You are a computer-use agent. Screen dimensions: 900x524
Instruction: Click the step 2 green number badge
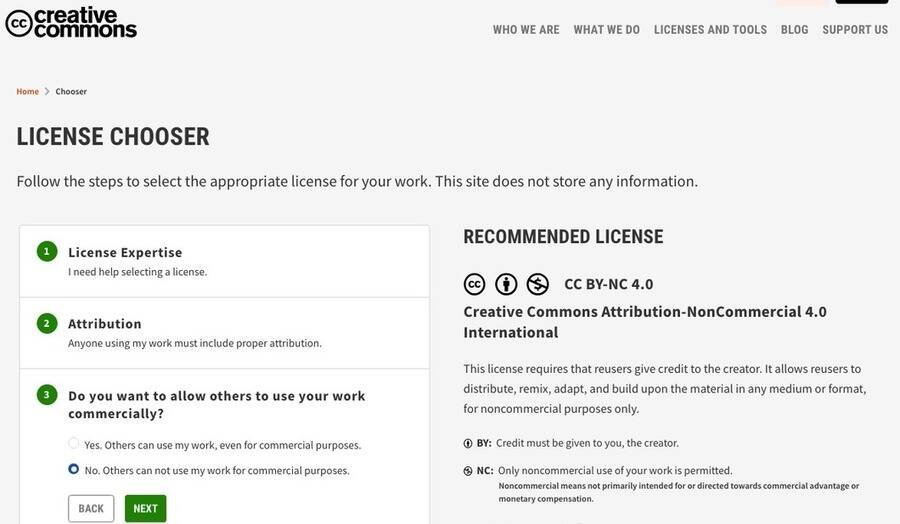pos(46,323)
